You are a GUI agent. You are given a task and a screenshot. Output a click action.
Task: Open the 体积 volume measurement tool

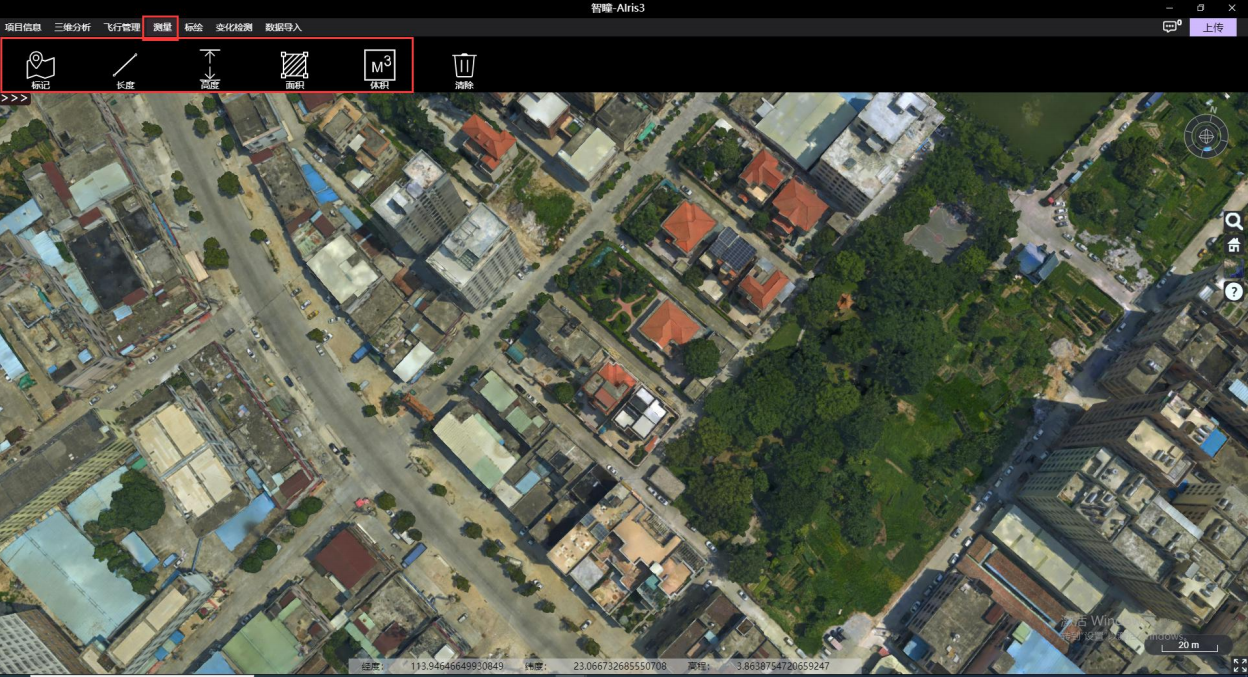(x=379, y=67)
